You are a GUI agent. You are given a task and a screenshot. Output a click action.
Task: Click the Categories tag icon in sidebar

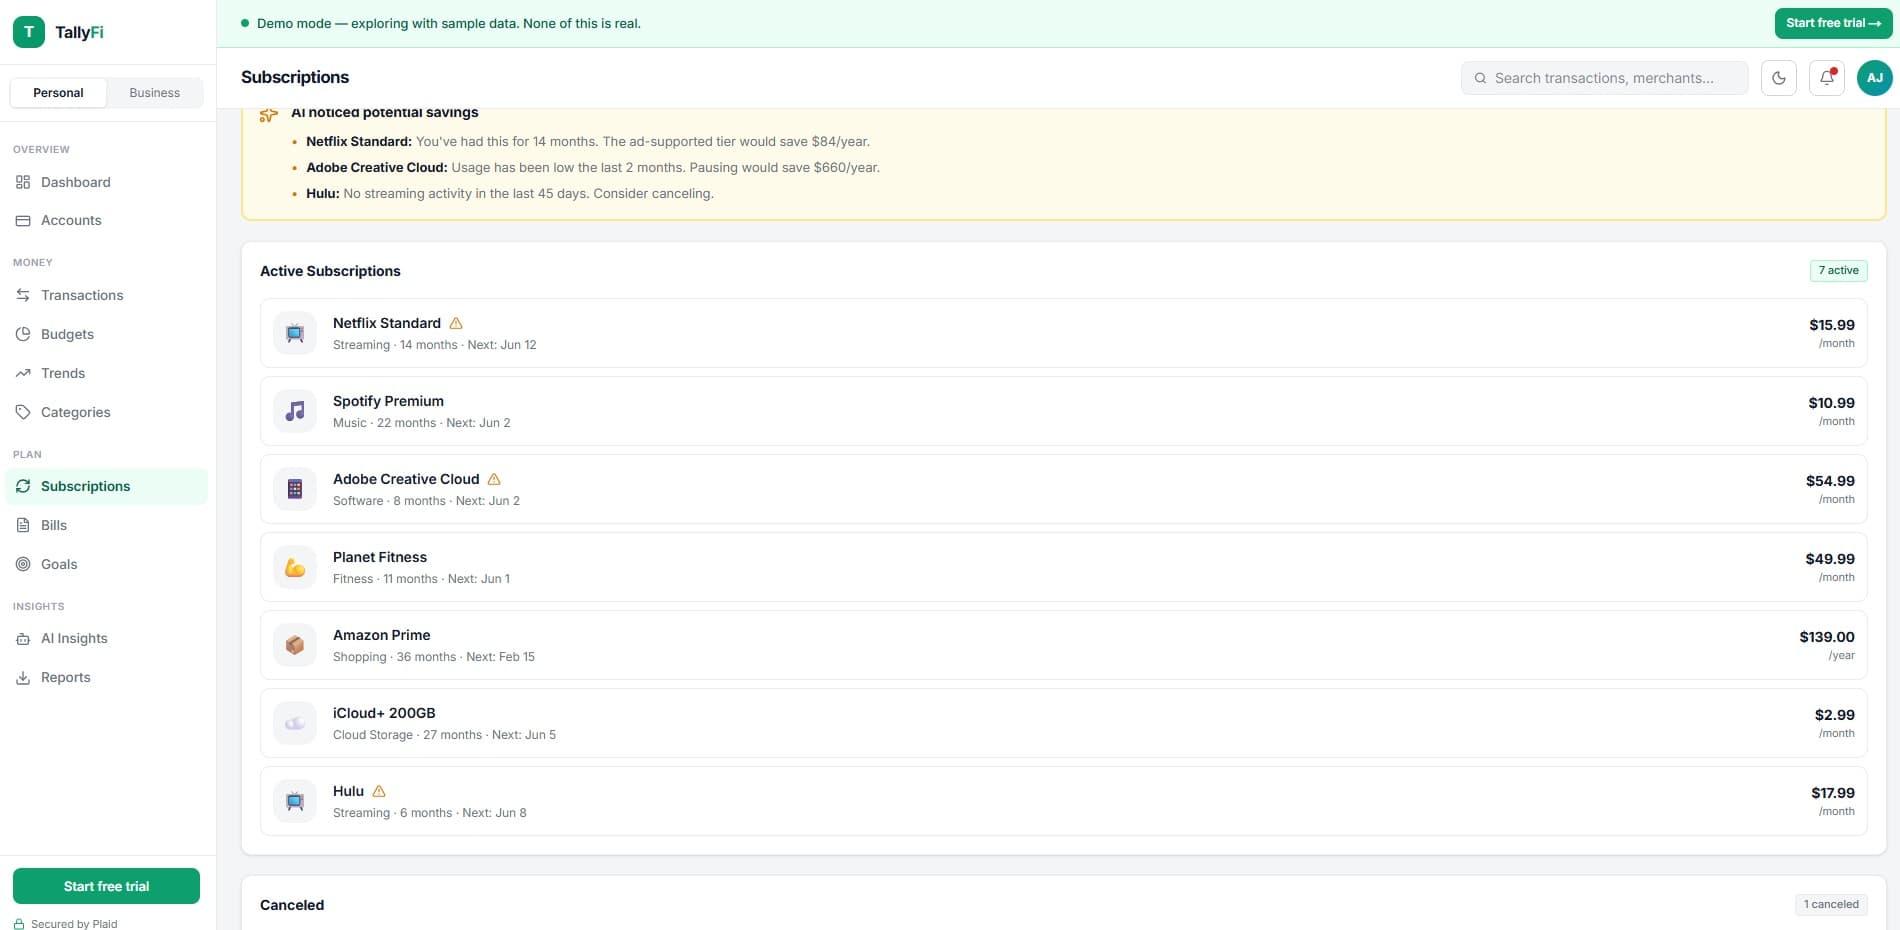pyautogui.click(x=23, y=412)
